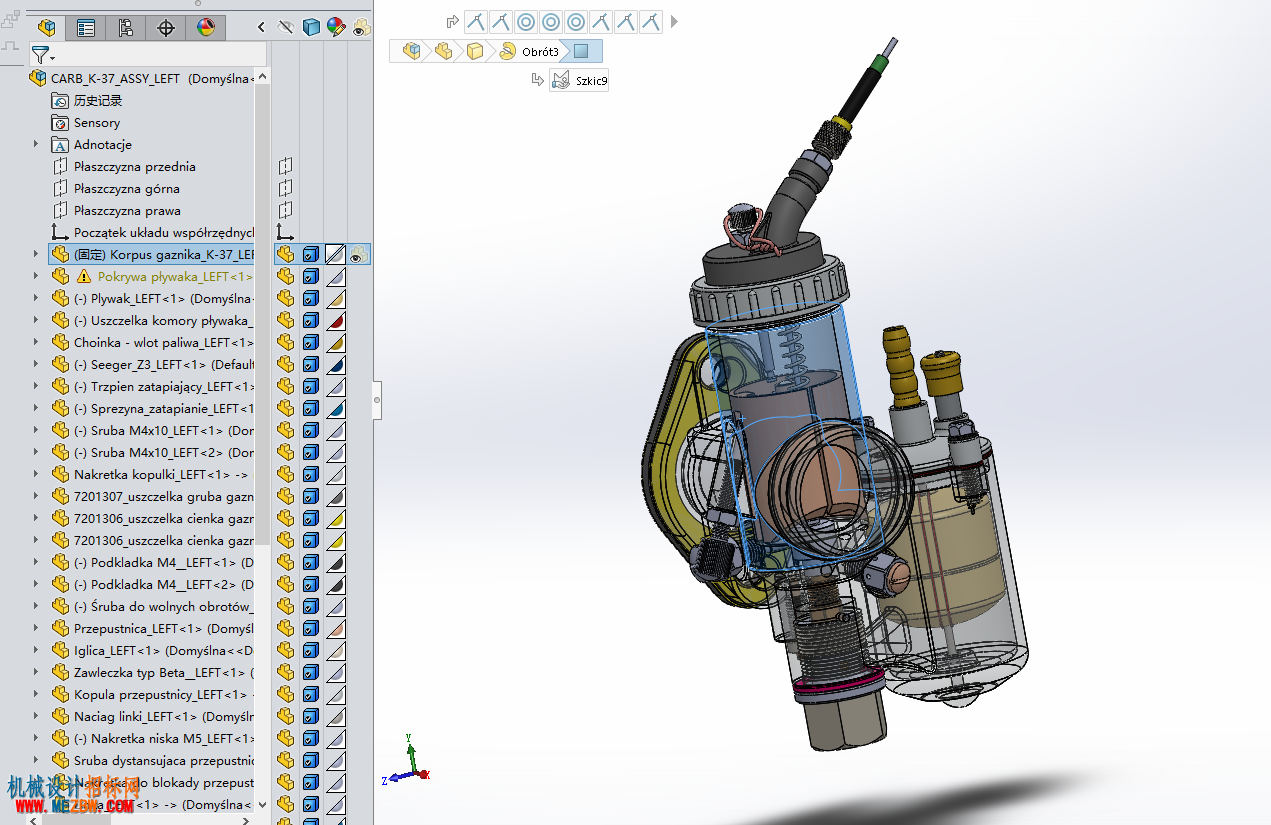Open the ConfigurationManager tab
Viewport: 1271px width, 825px height.
point(126,28)
